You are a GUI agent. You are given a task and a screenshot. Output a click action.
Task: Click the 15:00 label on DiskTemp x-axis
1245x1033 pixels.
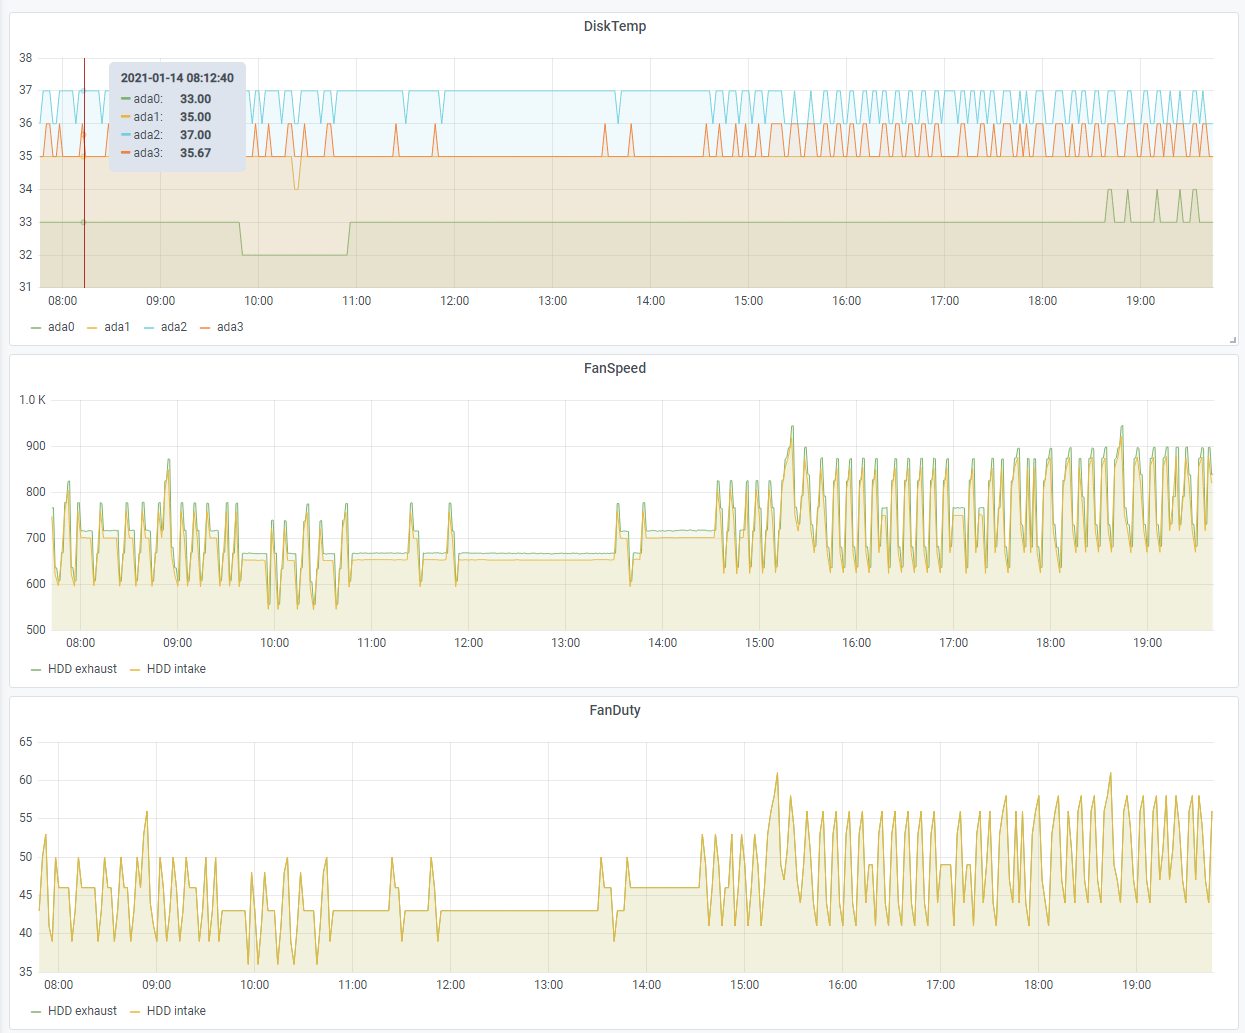pos(749,301)
